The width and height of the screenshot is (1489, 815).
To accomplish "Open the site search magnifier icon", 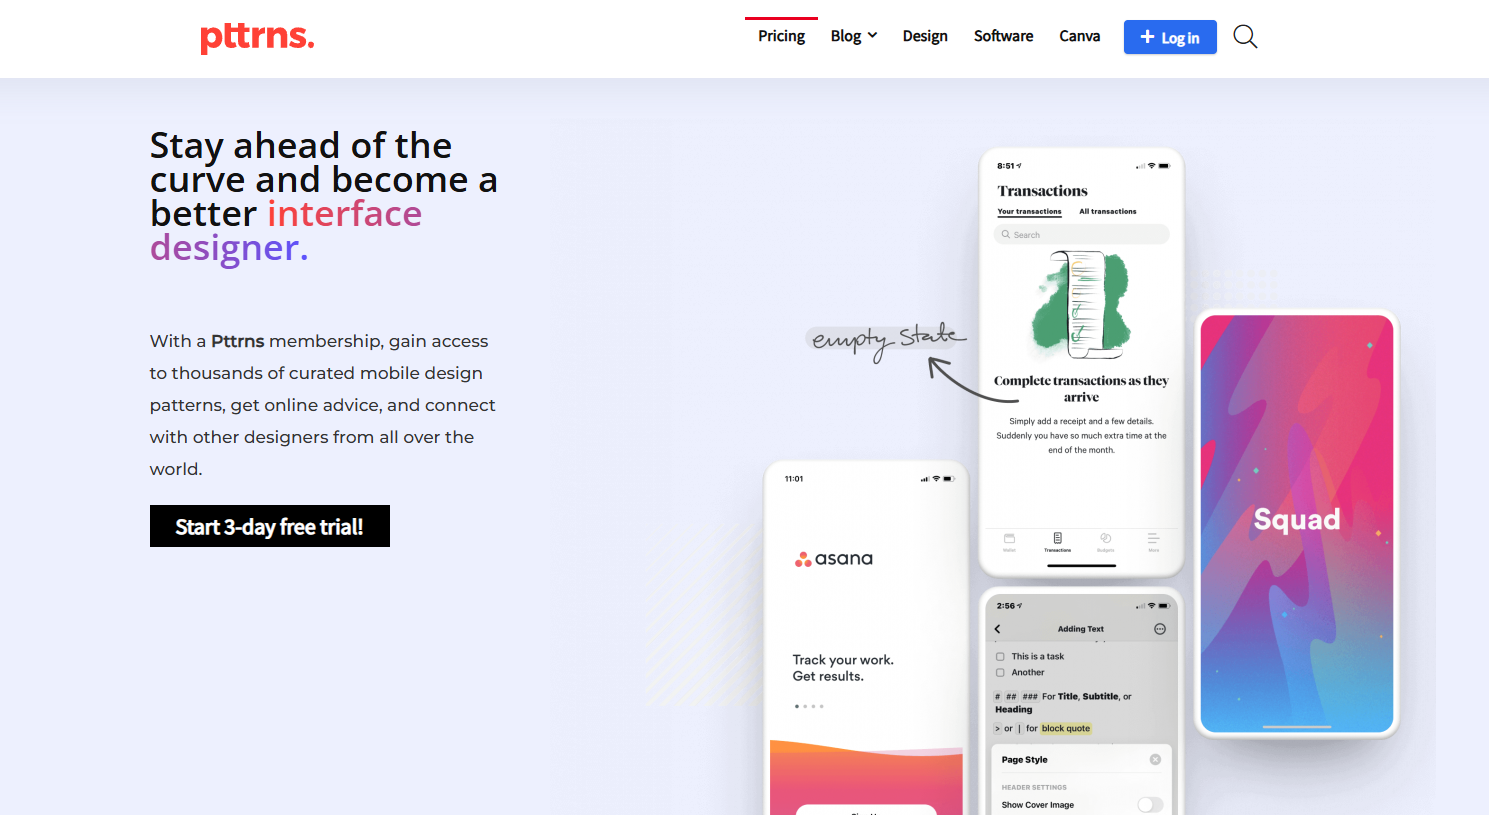I will pyautogui.click(x=1245, y=37).
